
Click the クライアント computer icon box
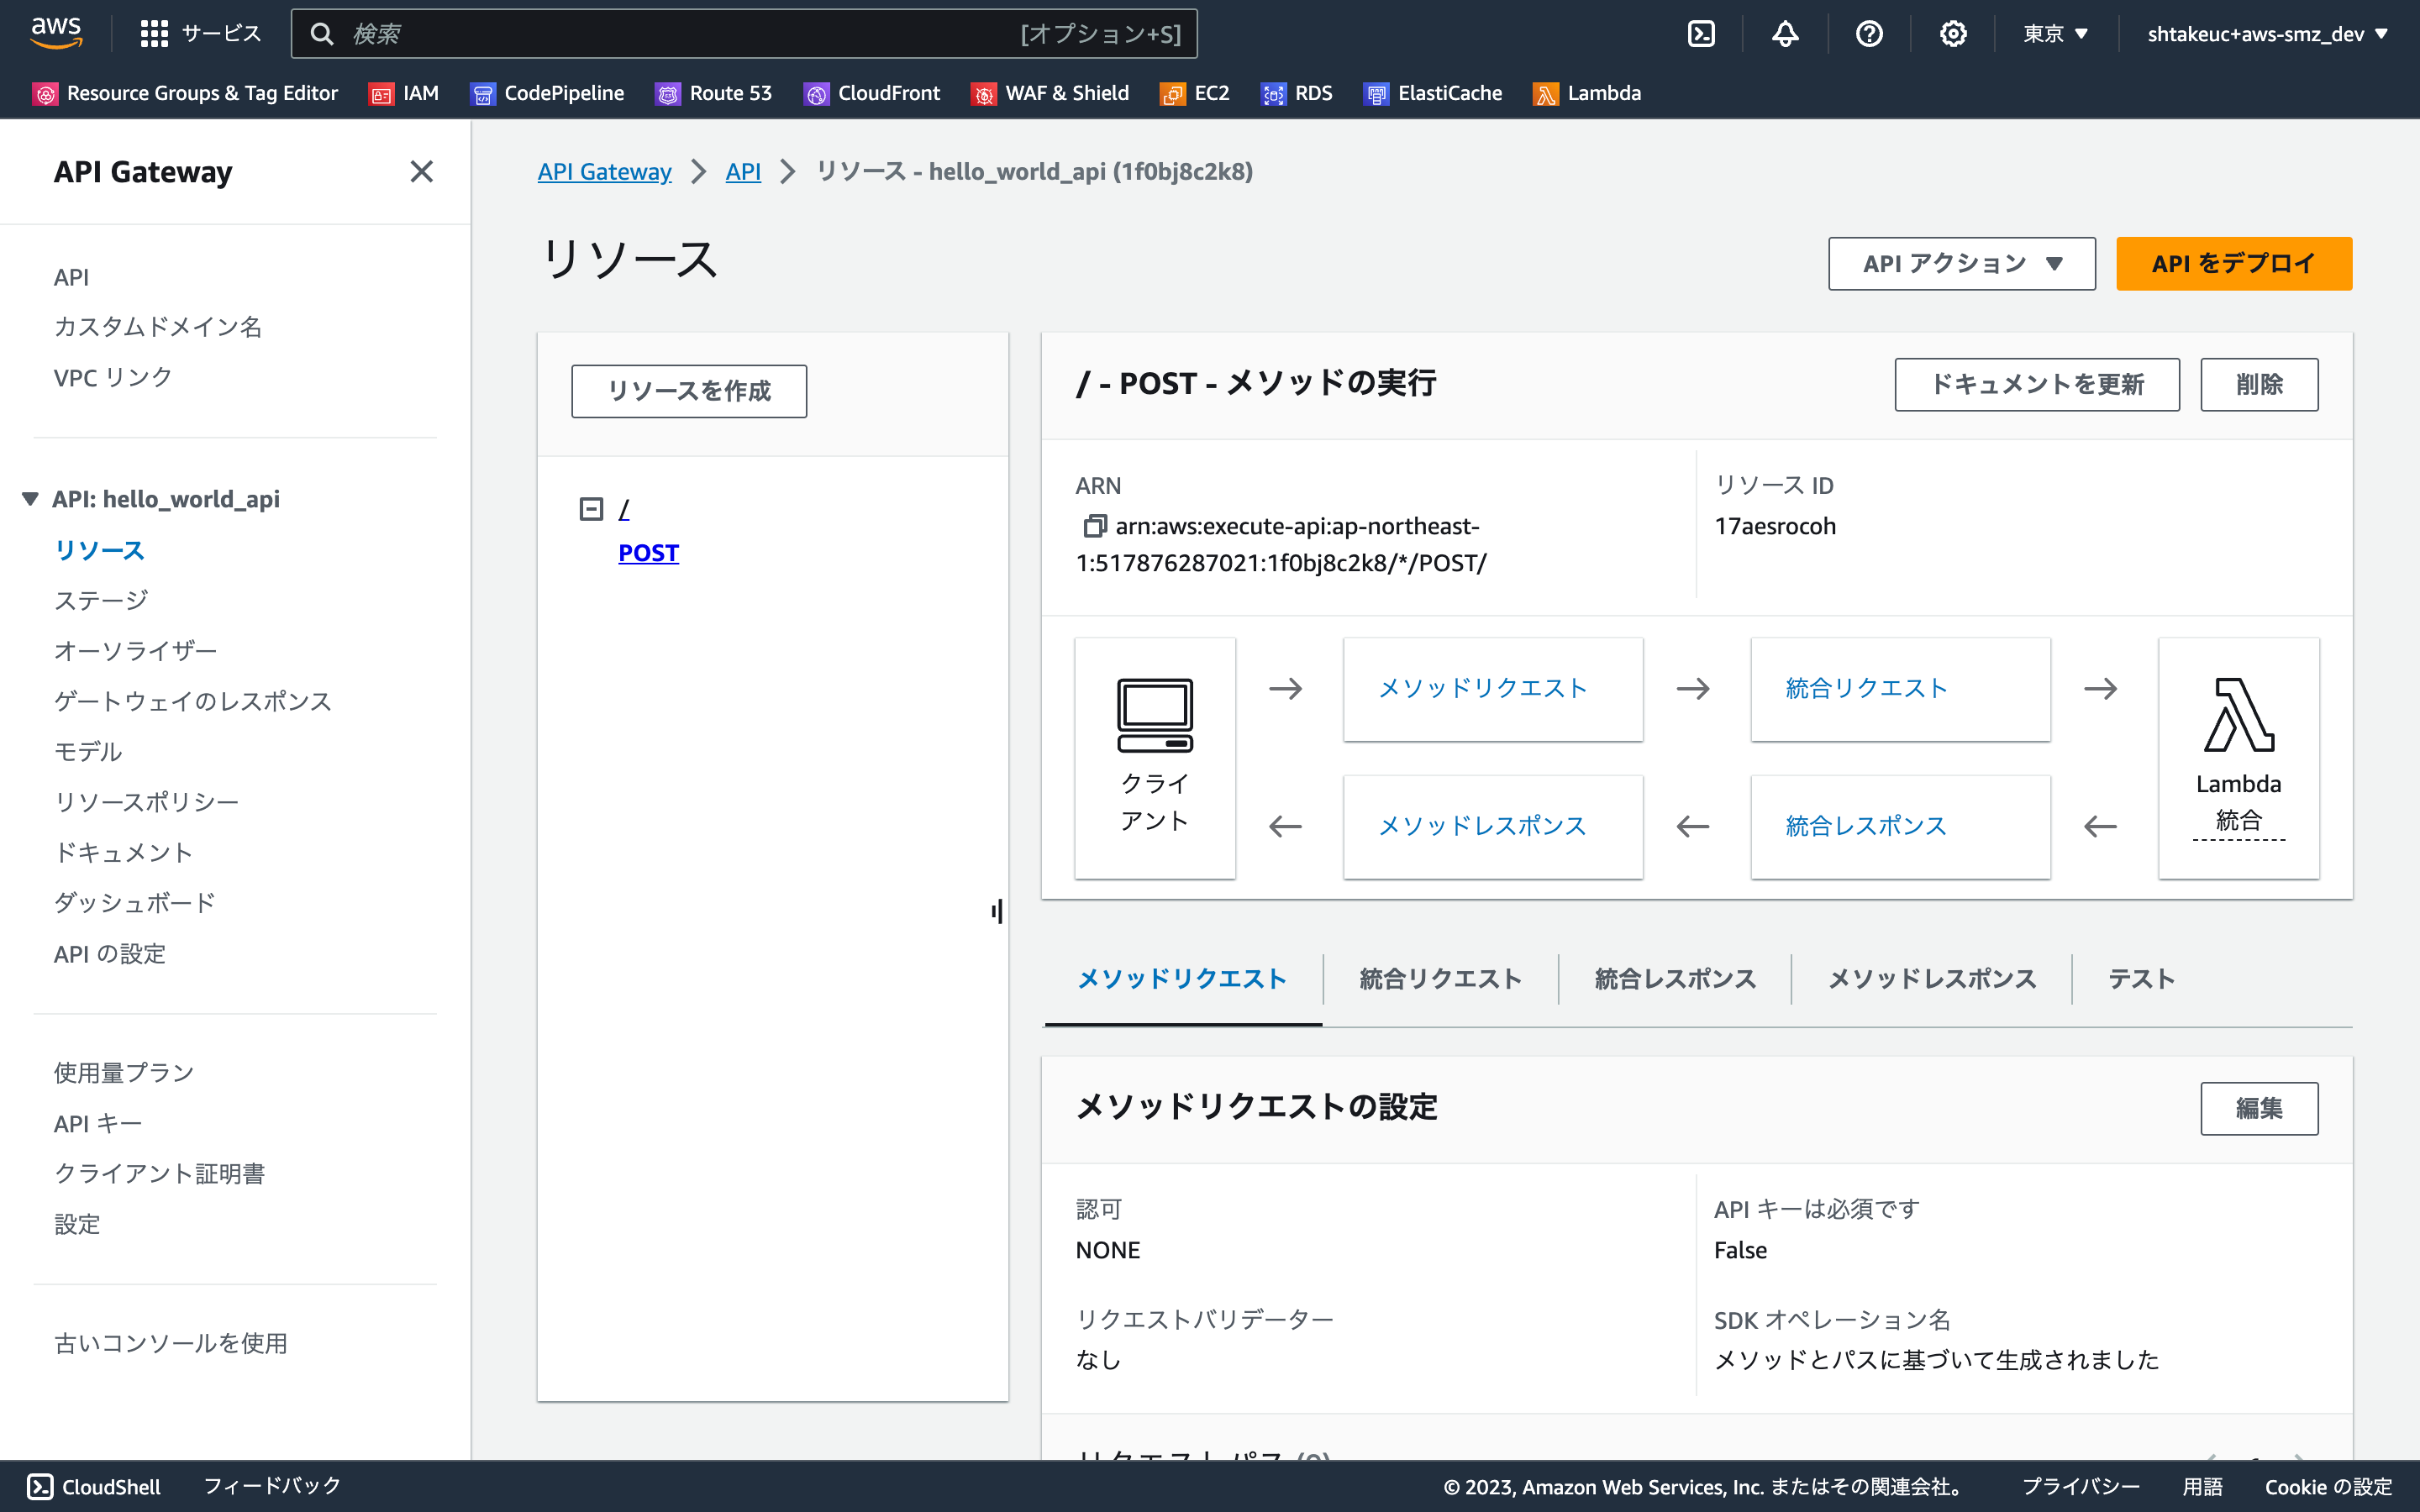(1155, 758)
